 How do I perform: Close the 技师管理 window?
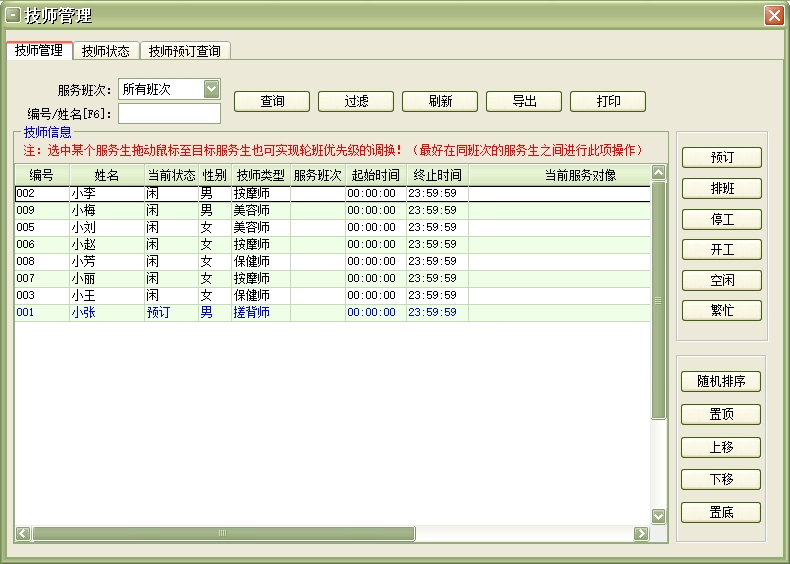pyautogui.click(x=773, y=16)
